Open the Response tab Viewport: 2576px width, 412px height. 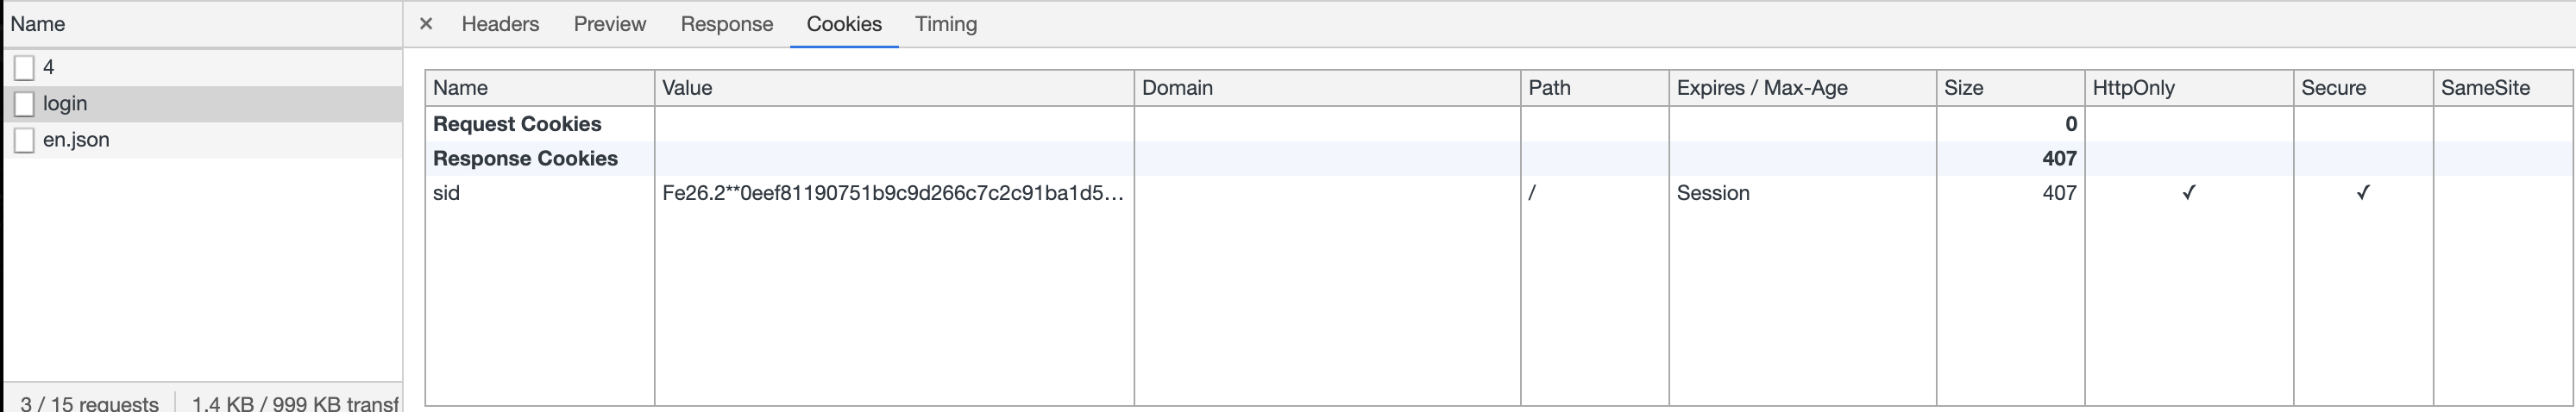click(x=727, y=24)
